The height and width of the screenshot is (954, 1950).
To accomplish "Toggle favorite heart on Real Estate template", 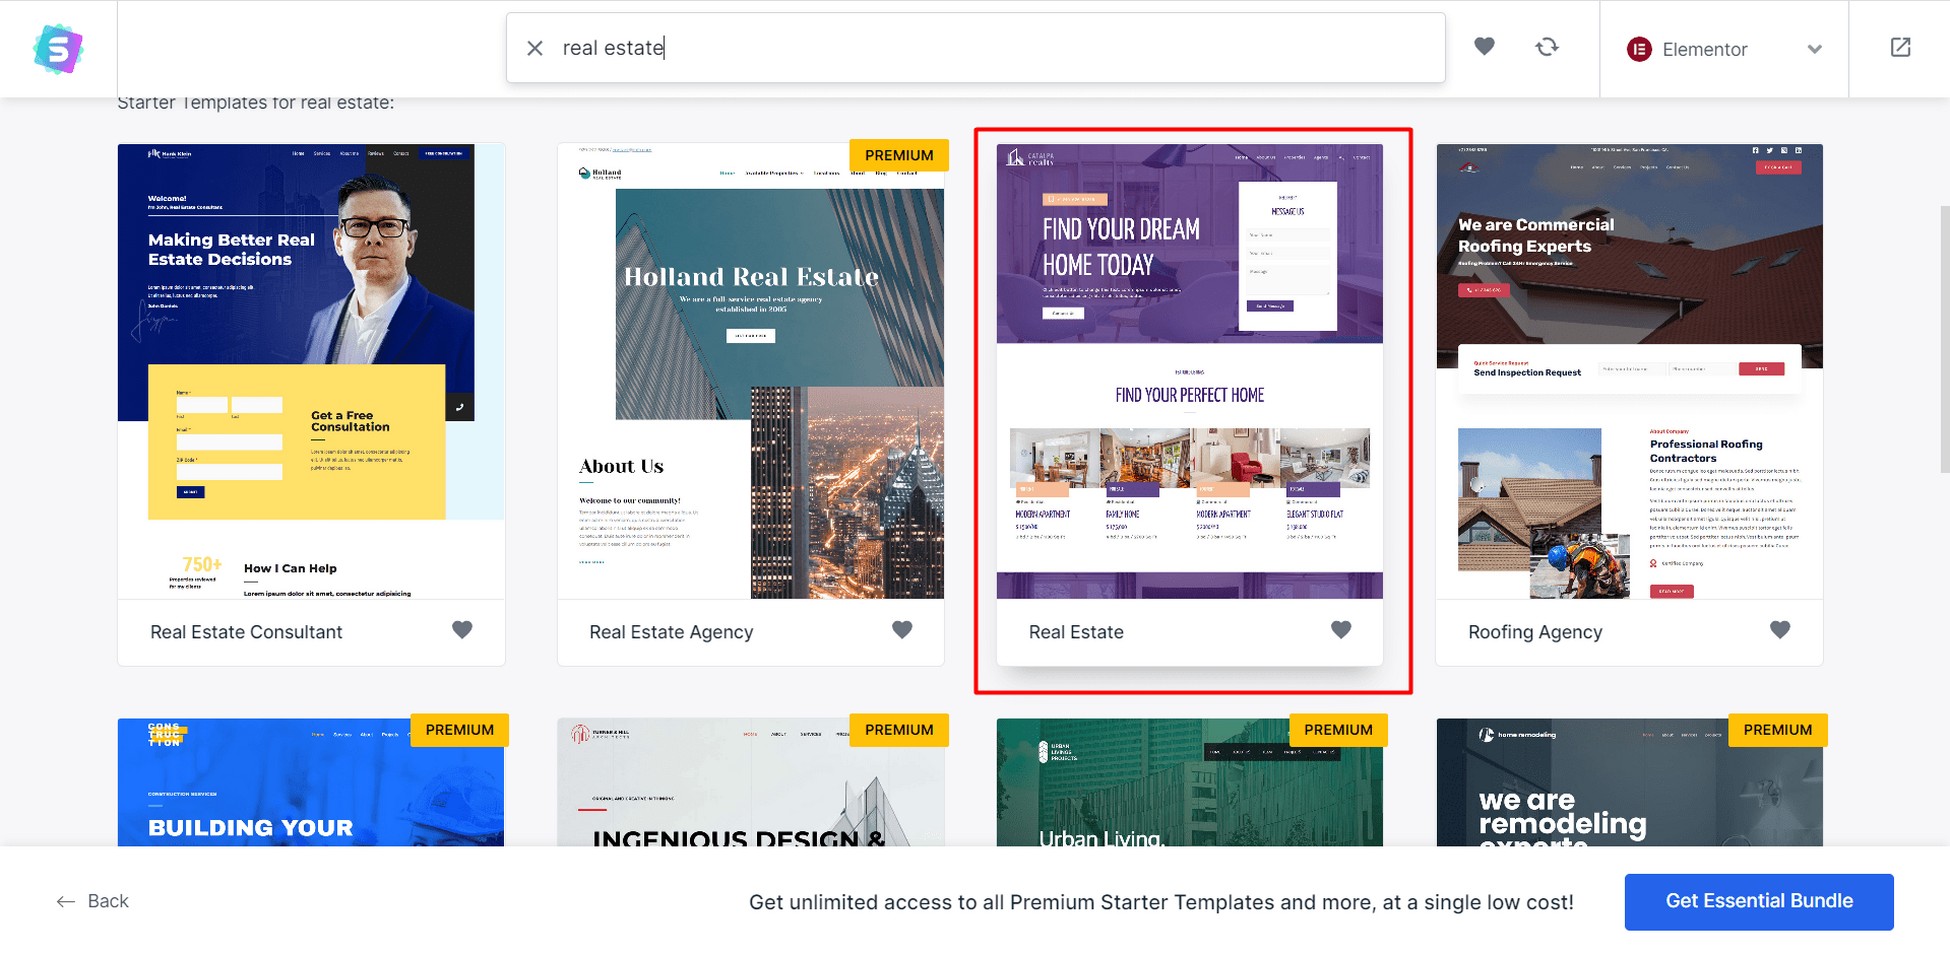I will [x=1341, y=630].
